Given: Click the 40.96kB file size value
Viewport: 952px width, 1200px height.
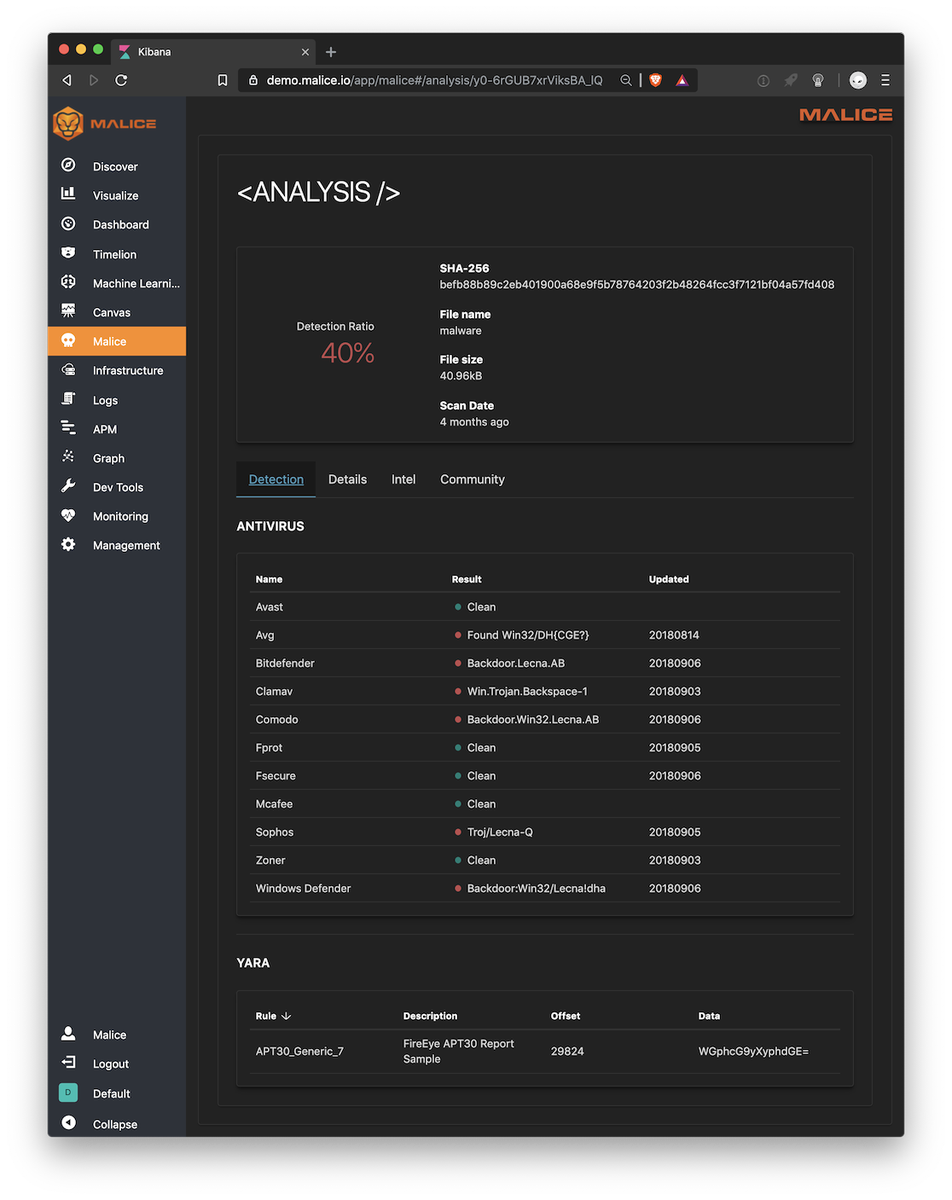Looking at the screenshot, I should [461, 376].
